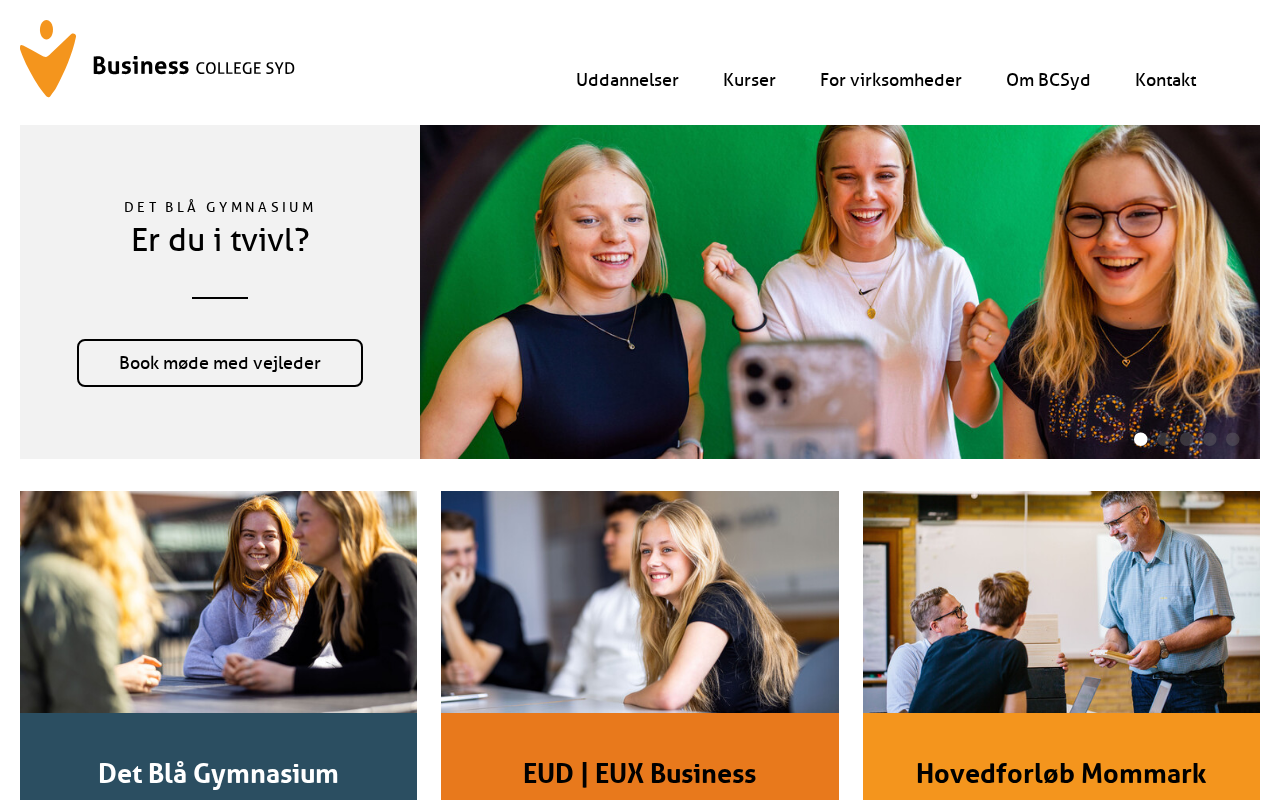This screenshot has height=800, width=1280.
Task: Click the Det Blå Gymnasium blue title
Action: (218, 773)
